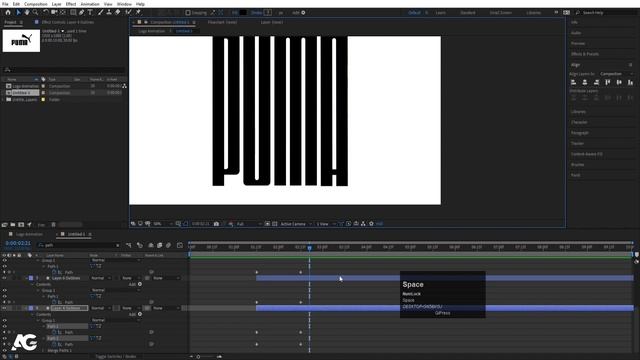Create new composition icon in Project panel
The height and width of the screenshot is (360, 640).
click(x=21, y=224)
